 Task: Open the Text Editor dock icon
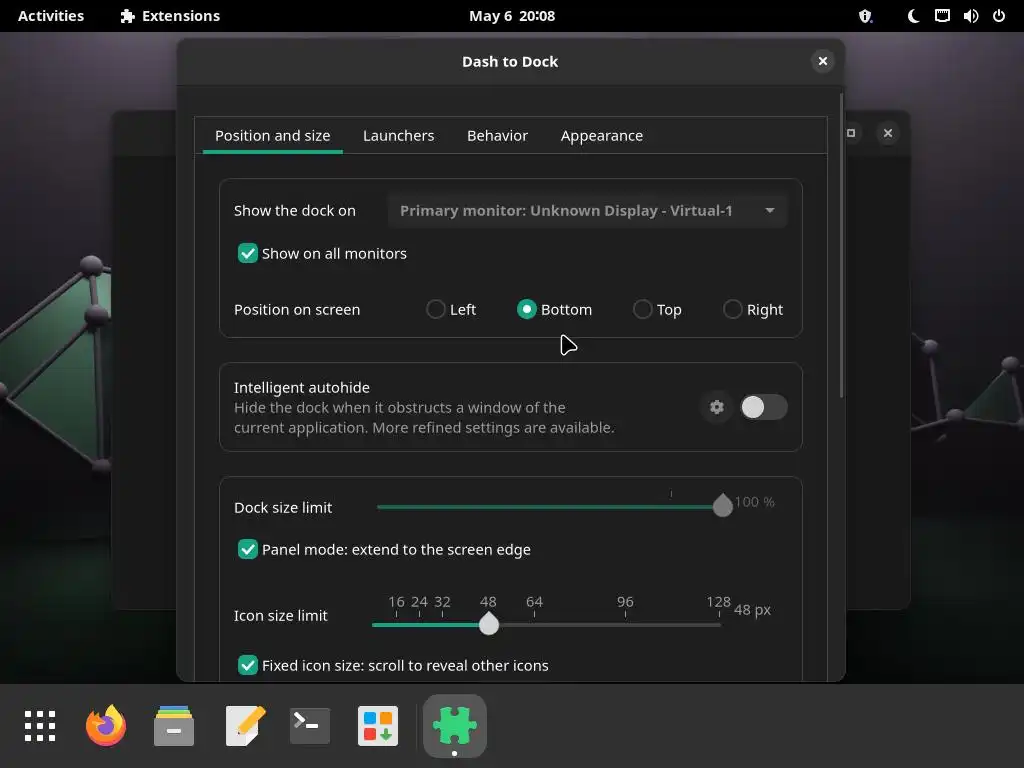245,726
